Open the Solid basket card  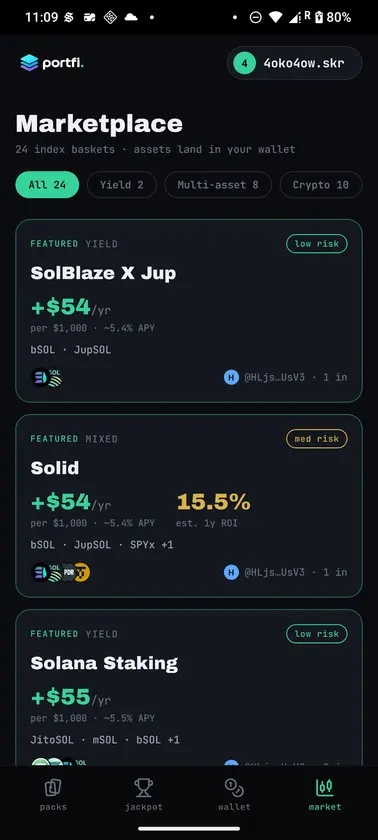(189, 506)
